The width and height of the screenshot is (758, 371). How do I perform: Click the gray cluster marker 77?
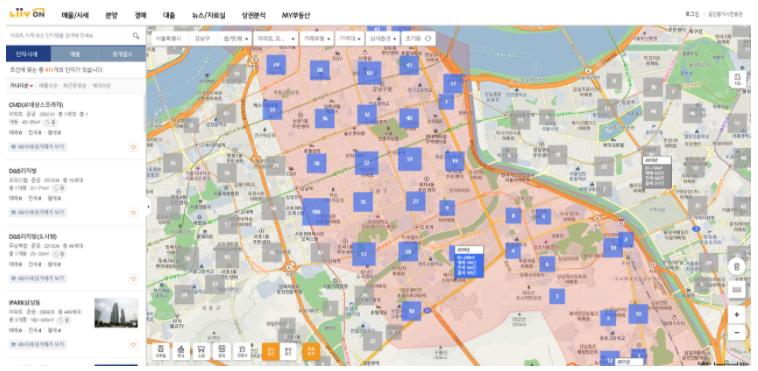click(168, 208)
